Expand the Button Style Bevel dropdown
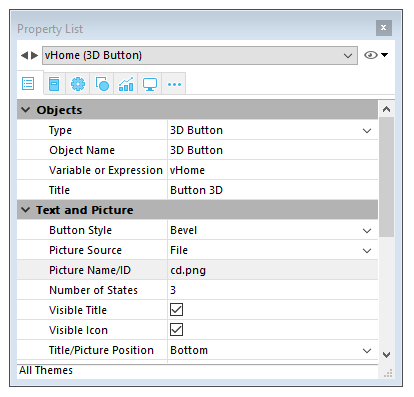Screen dimensions: 414x397 [367, 231]
